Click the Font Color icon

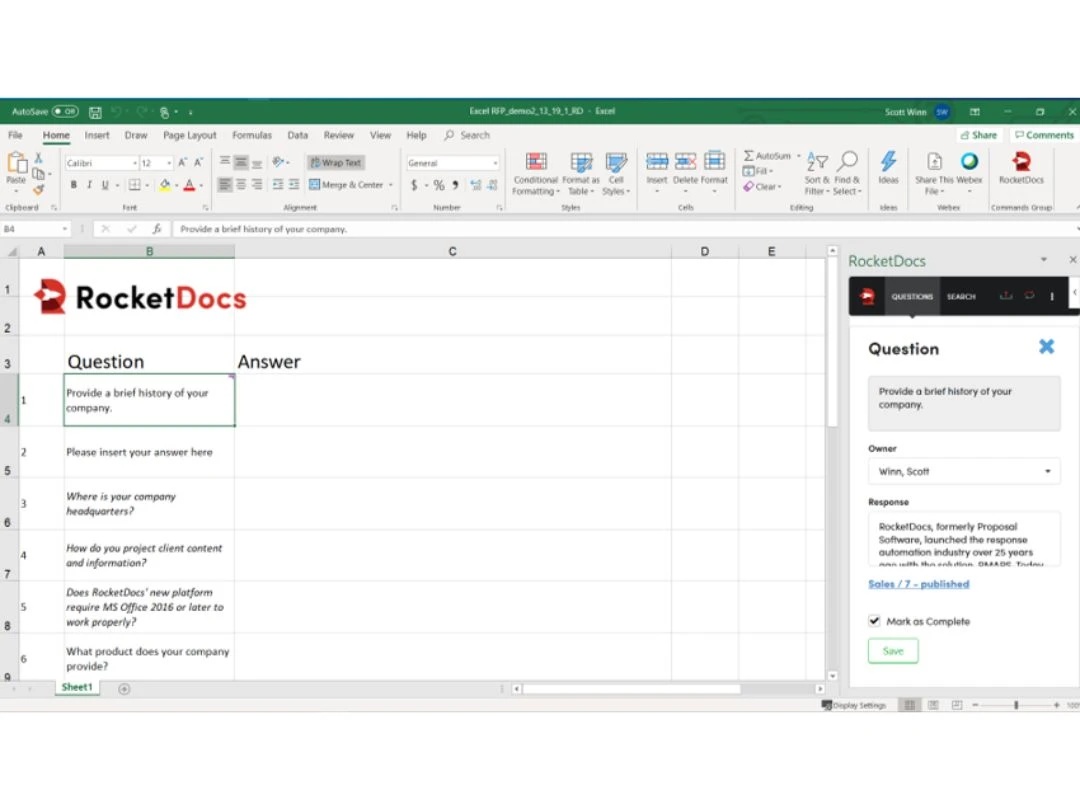[x=189, y=185]
